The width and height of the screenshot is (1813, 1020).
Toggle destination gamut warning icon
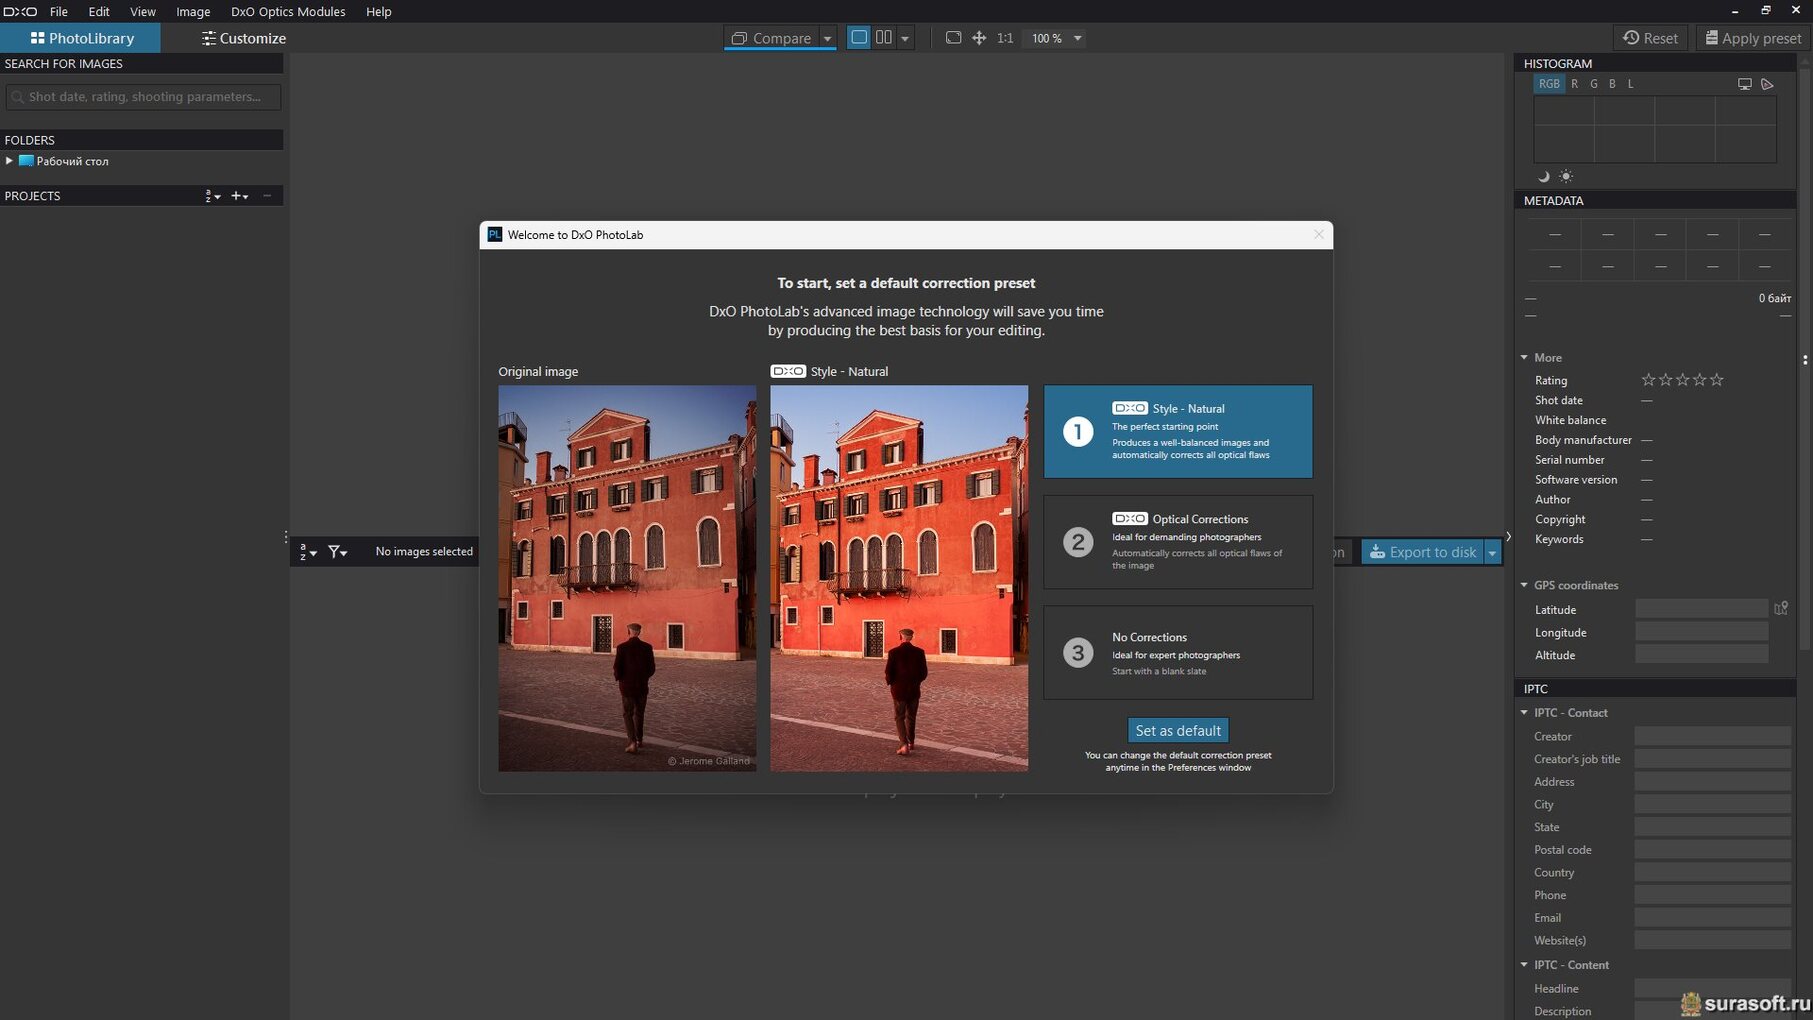click(1767, 84)
